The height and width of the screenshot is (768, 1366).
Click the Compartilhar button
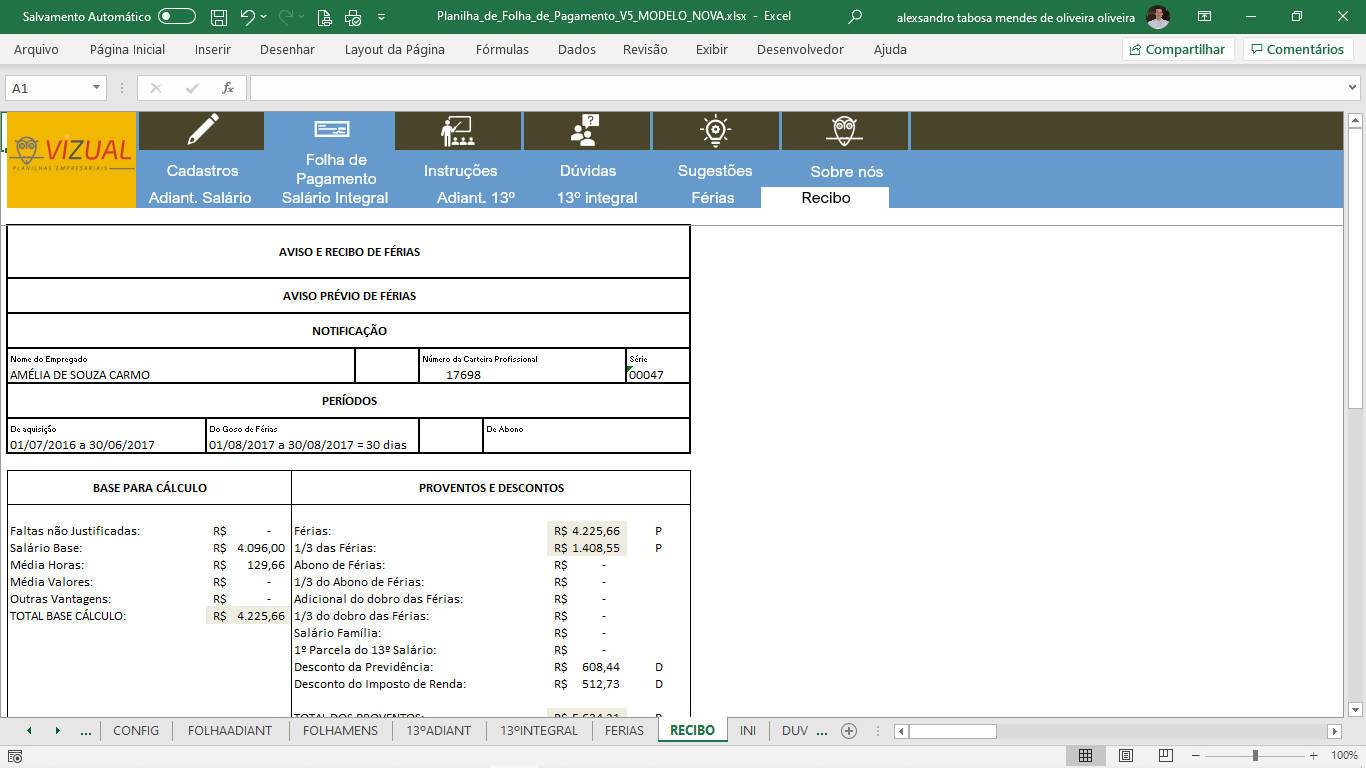point(1177,49)
